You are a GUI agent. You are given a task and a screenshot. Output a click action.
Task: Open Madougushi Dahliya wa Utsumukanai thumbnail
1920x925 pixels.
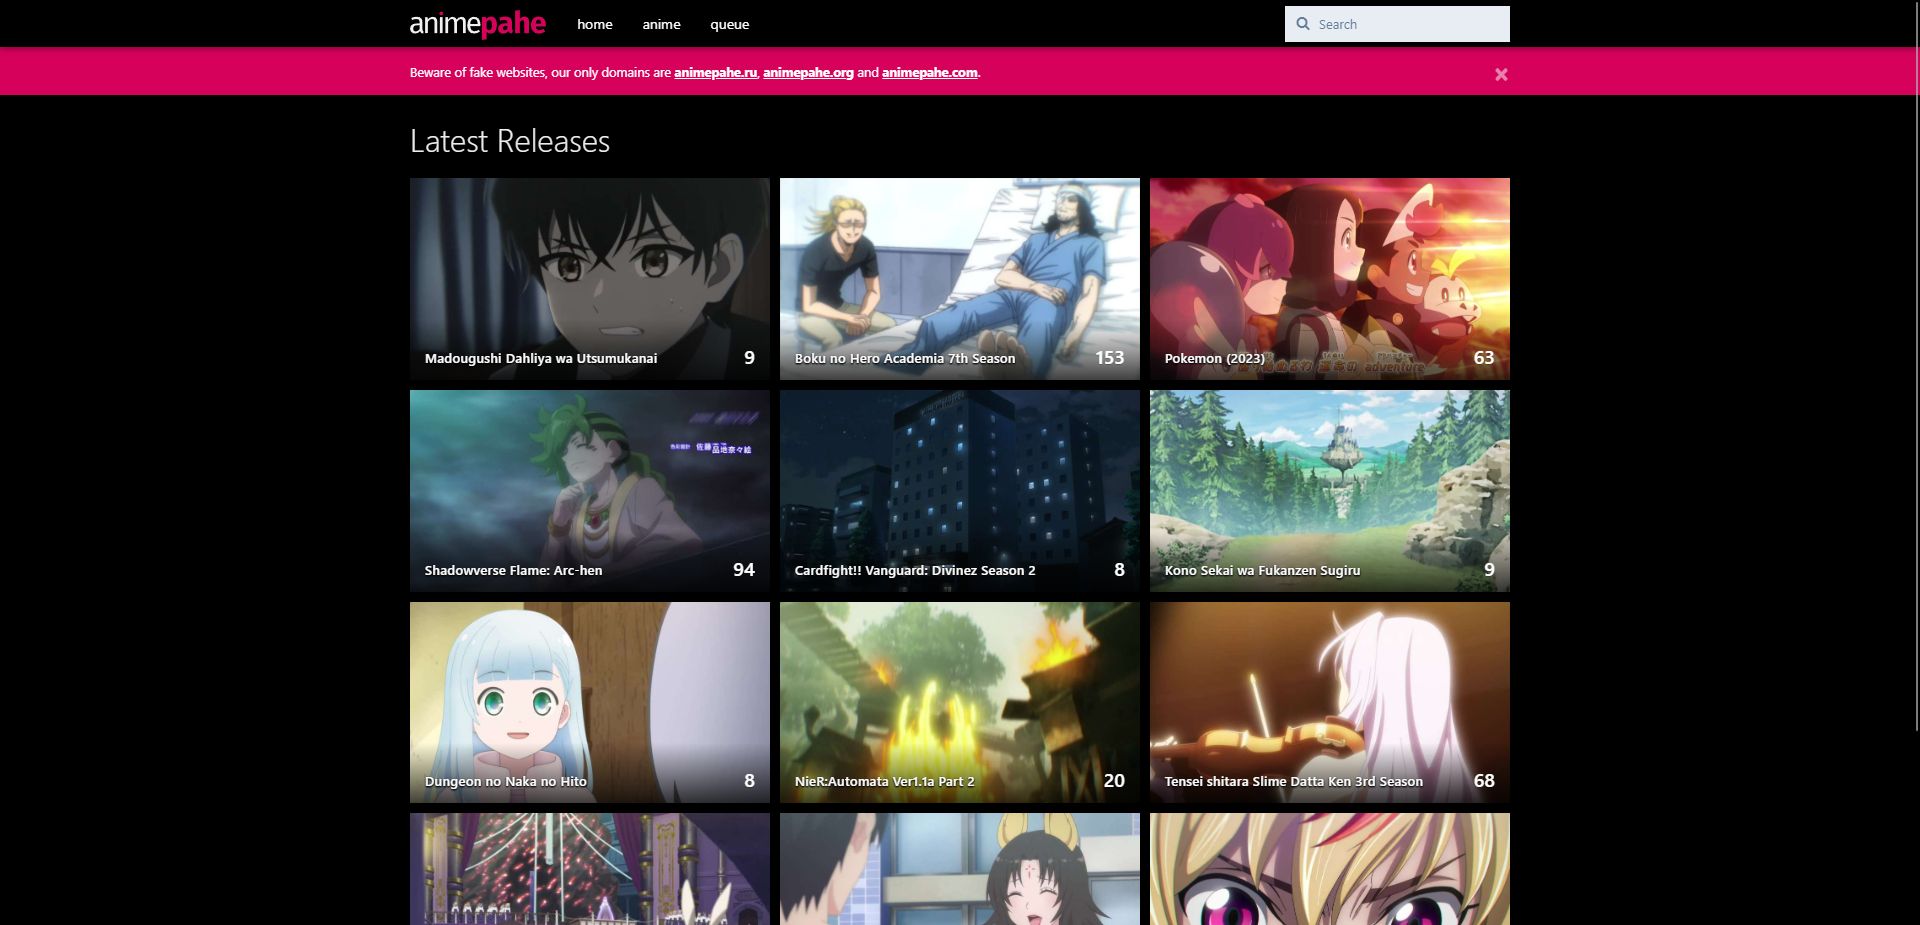pyautogui.click(x=590, y=279)
